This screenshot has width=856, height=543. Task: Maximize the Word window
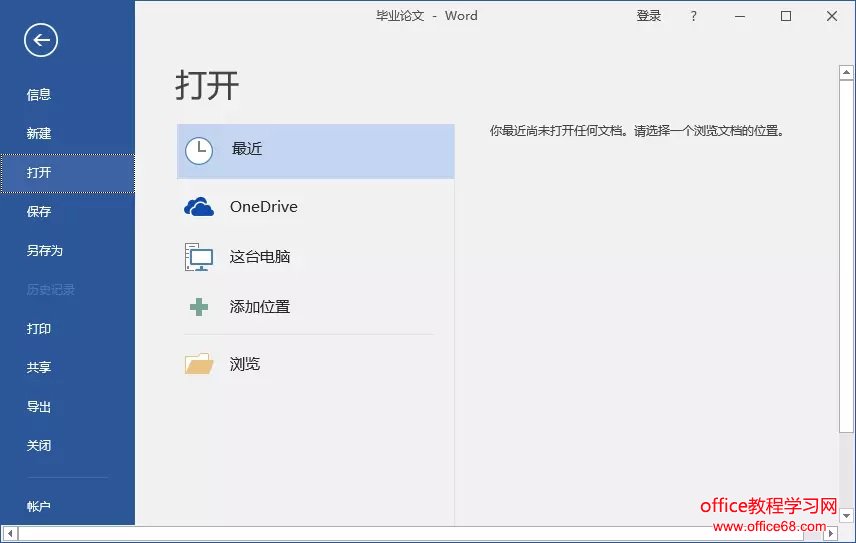(x=786, y=16)
